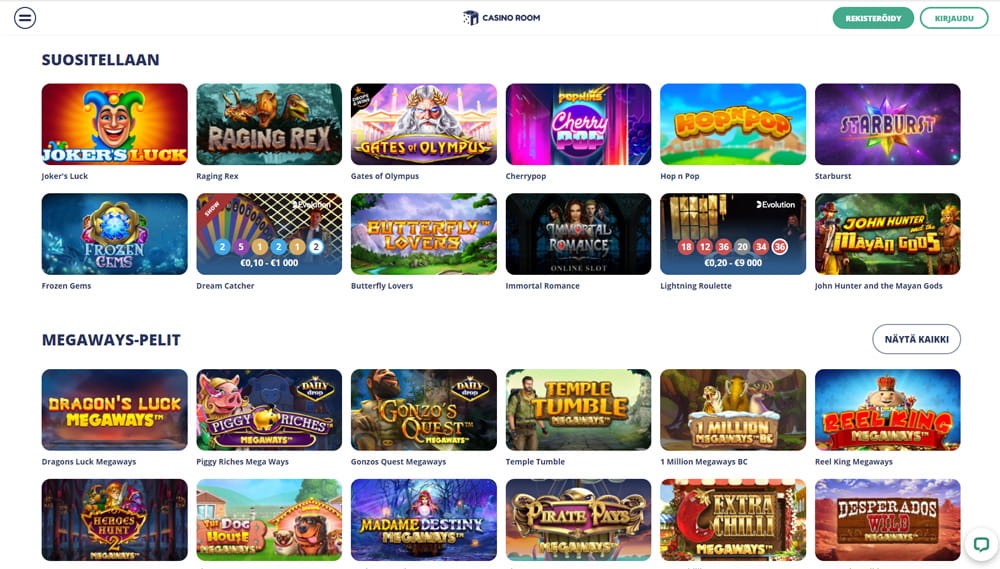This screenshot has height=569, width=1000.
Task: Open the live chat bubble icon
Action: click(x=981, y=544)
